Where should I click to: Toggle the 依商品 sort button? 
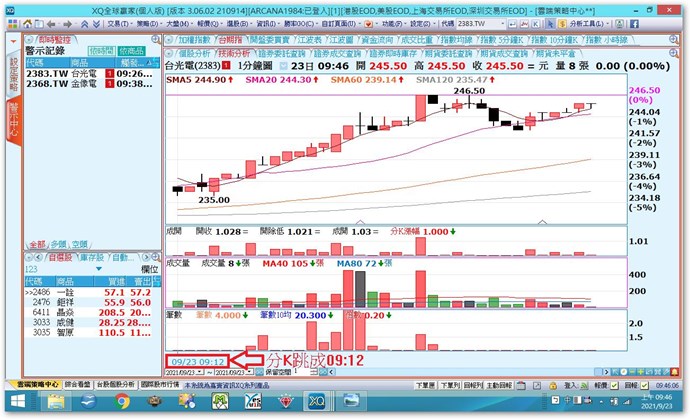pos(131,51)
